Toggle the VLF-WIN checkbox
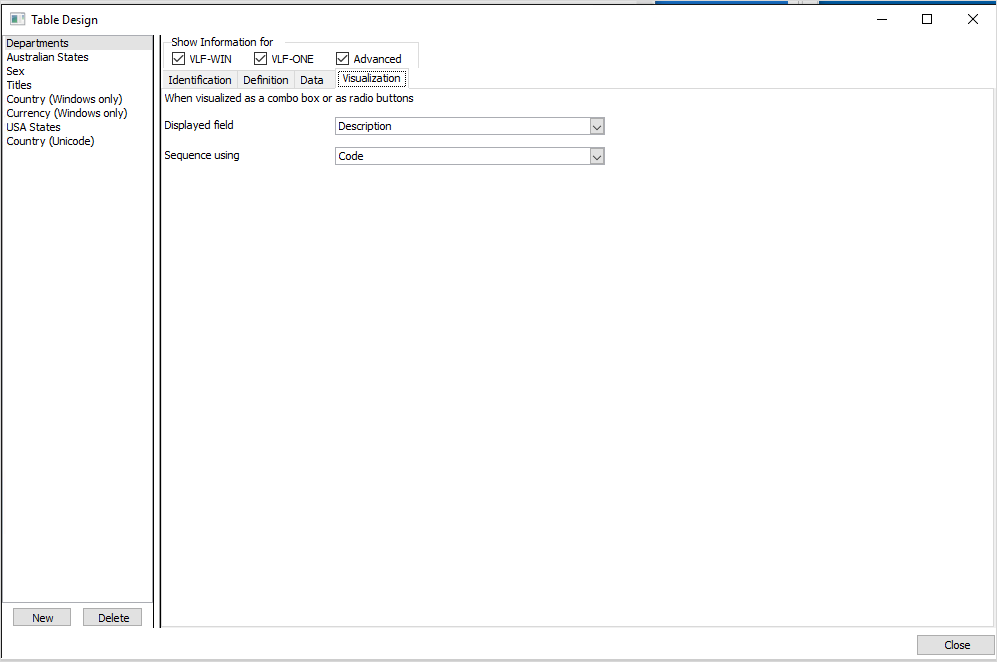 pos(179,59)
